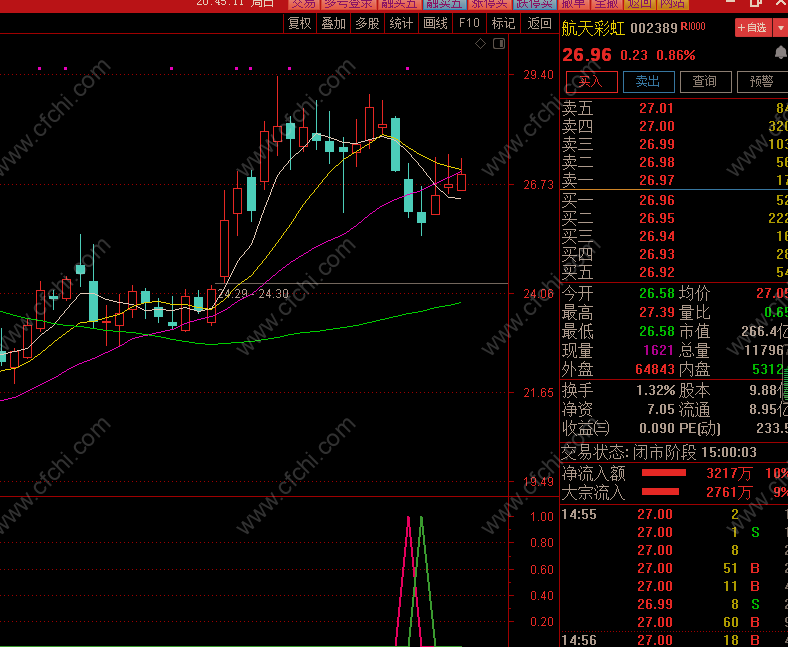Screen dimensions: 788x647
Task: Select the 卖一 26.97 ask row
Action: [674, 180]
